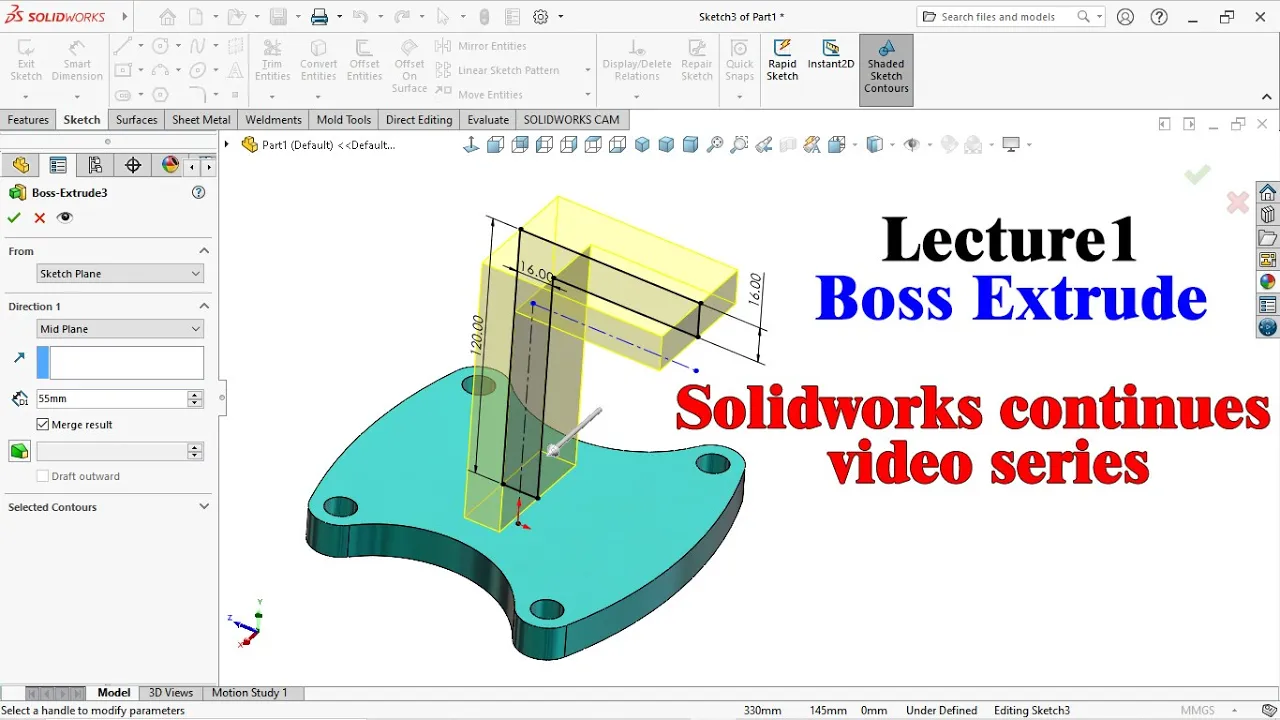Adjust depth value with the spinner arrows

click(x=195, y=398)
